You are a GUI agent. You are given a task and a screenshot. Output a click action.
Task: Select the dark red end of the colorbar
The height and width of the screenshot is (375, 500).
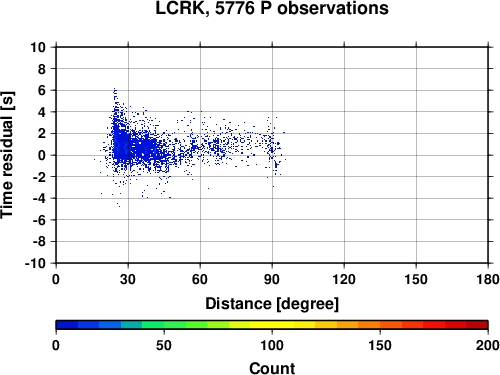[x=477, y=325]
